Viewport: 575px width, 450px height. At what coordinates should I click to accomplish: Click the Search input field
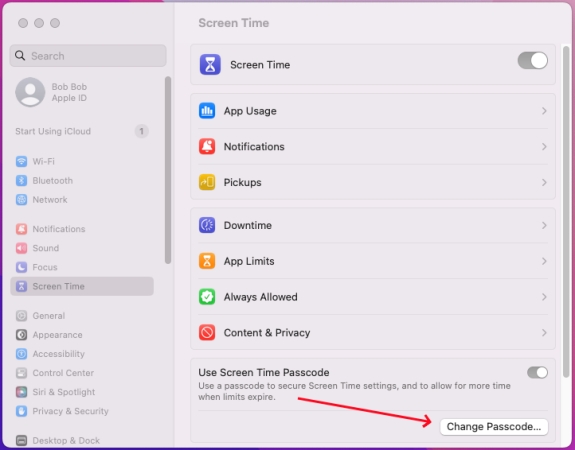click(88, 56)
